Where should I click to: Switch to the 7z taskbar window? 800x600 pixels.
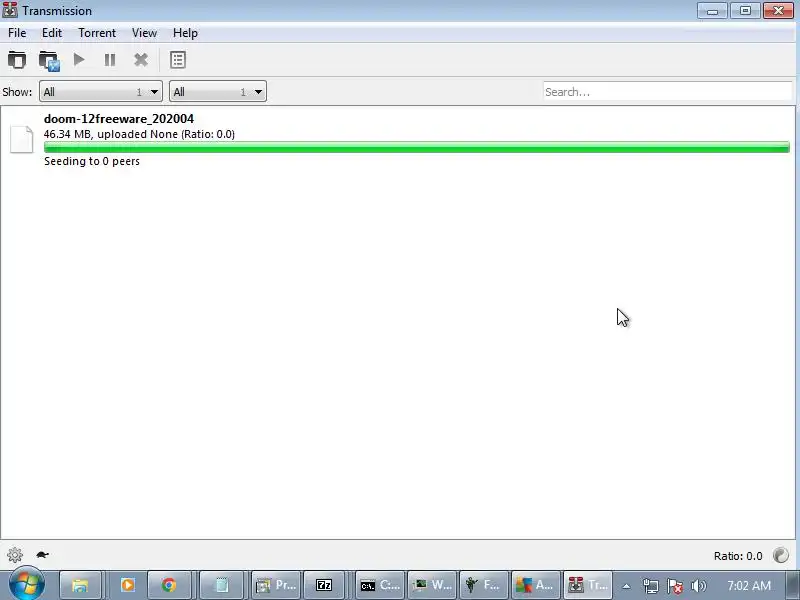(324, 585)
